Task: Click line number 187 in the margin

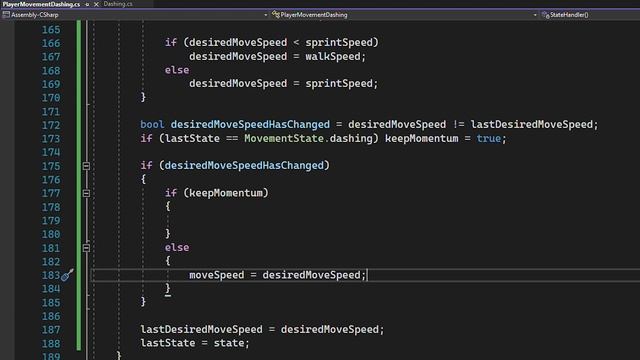Action: (51, 330)
